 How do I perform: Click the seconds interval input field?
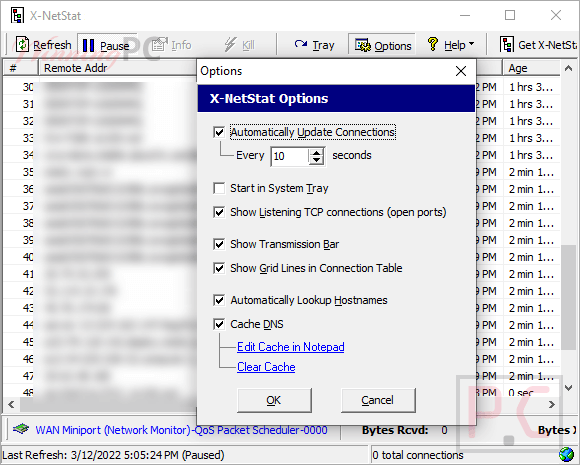click(290, 156)
